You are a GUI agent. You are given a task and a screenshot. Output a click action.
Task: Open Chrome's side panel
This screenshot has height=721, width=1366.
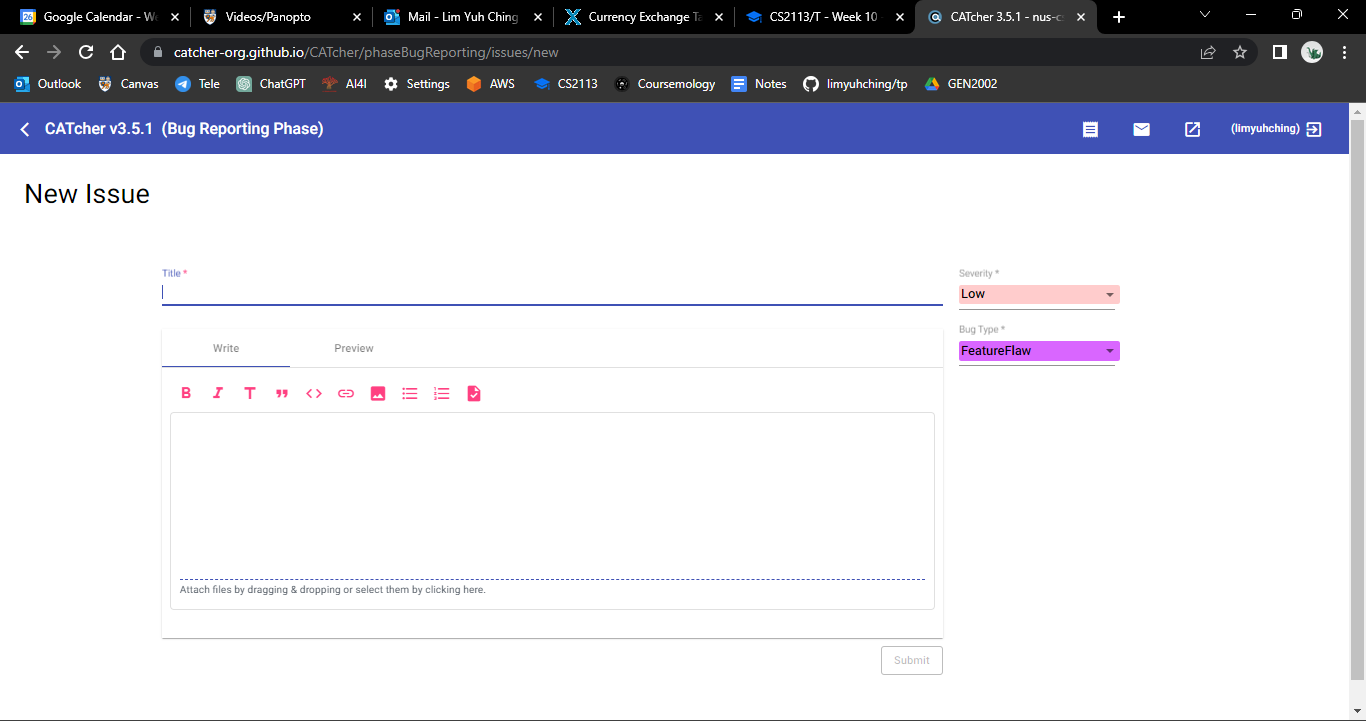1279,52
